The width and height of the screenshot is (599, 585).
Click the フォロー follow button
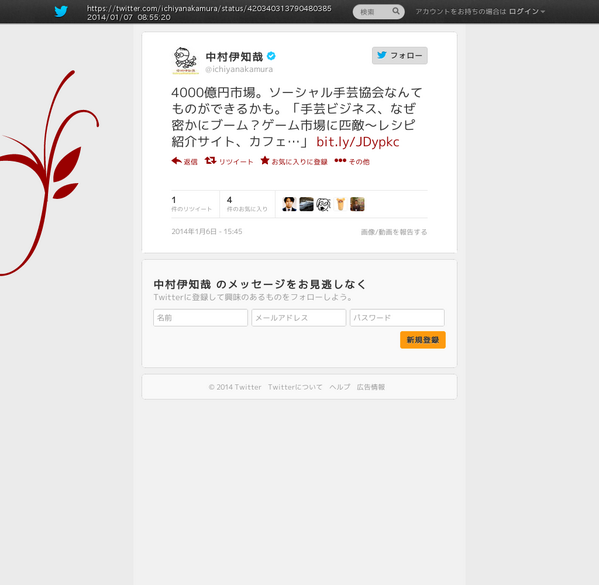pyautogui.click(x=400, y=55)
